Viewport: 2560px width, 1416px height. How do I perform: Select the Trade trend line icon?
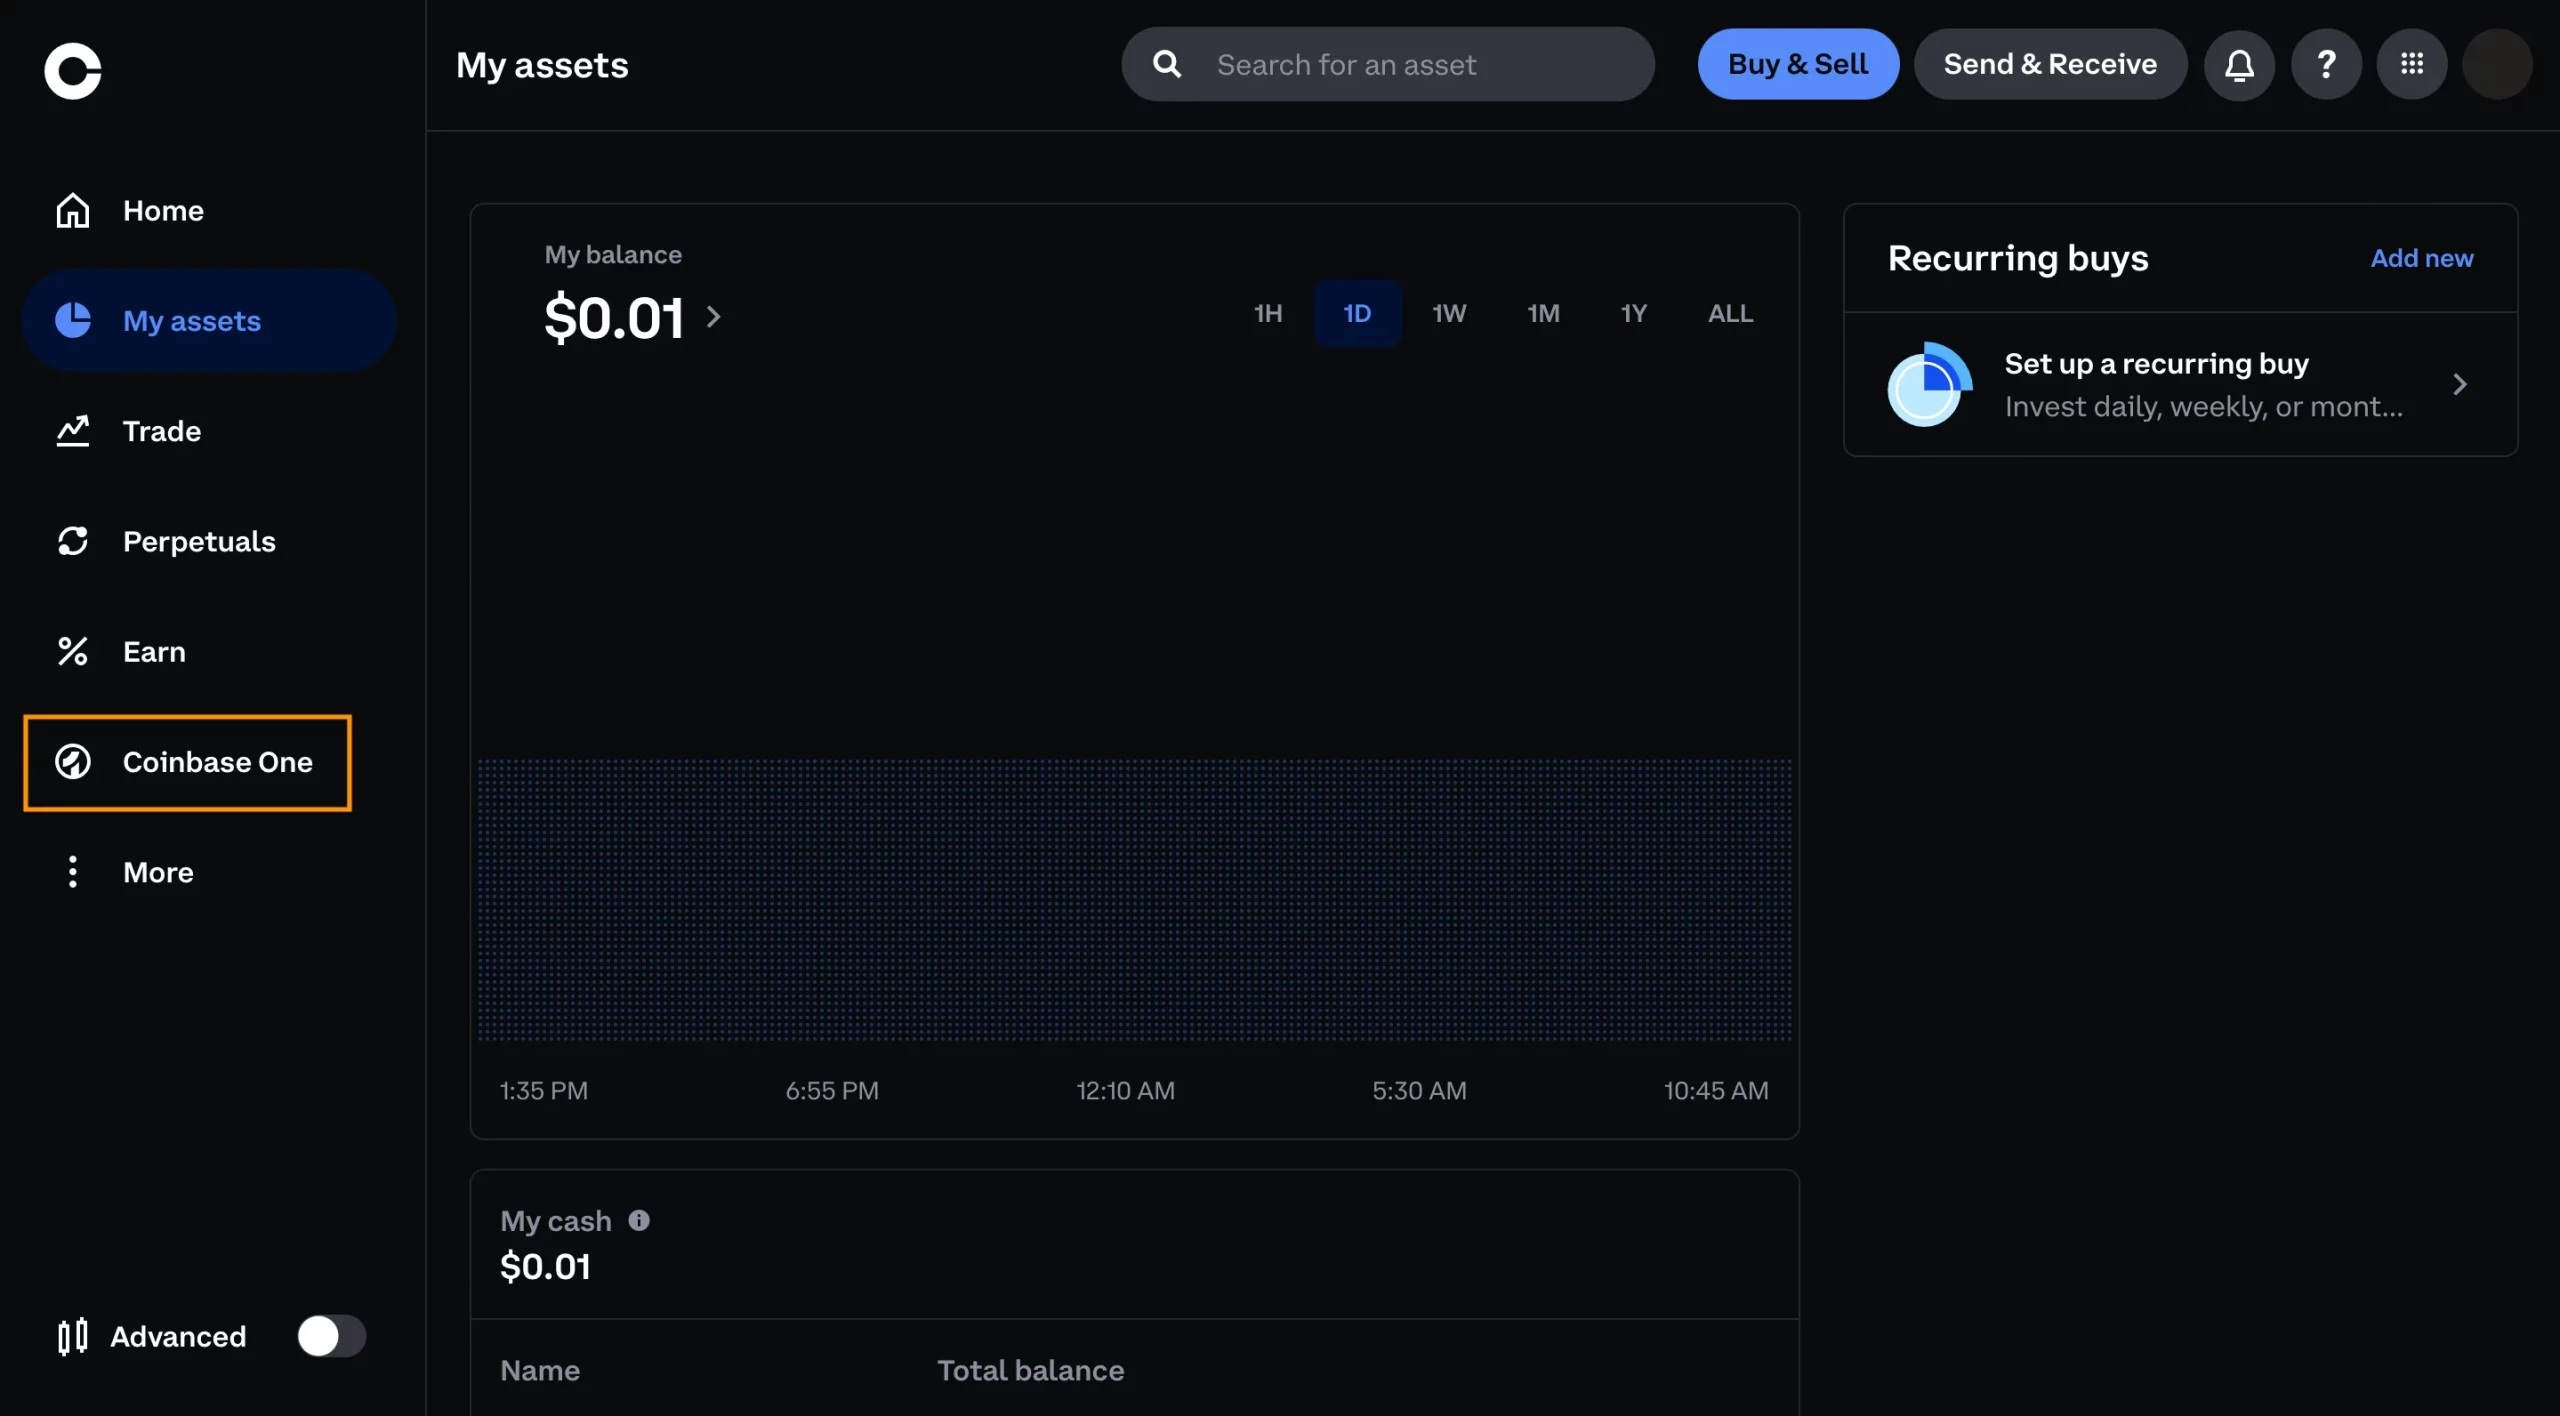[71, 429]
